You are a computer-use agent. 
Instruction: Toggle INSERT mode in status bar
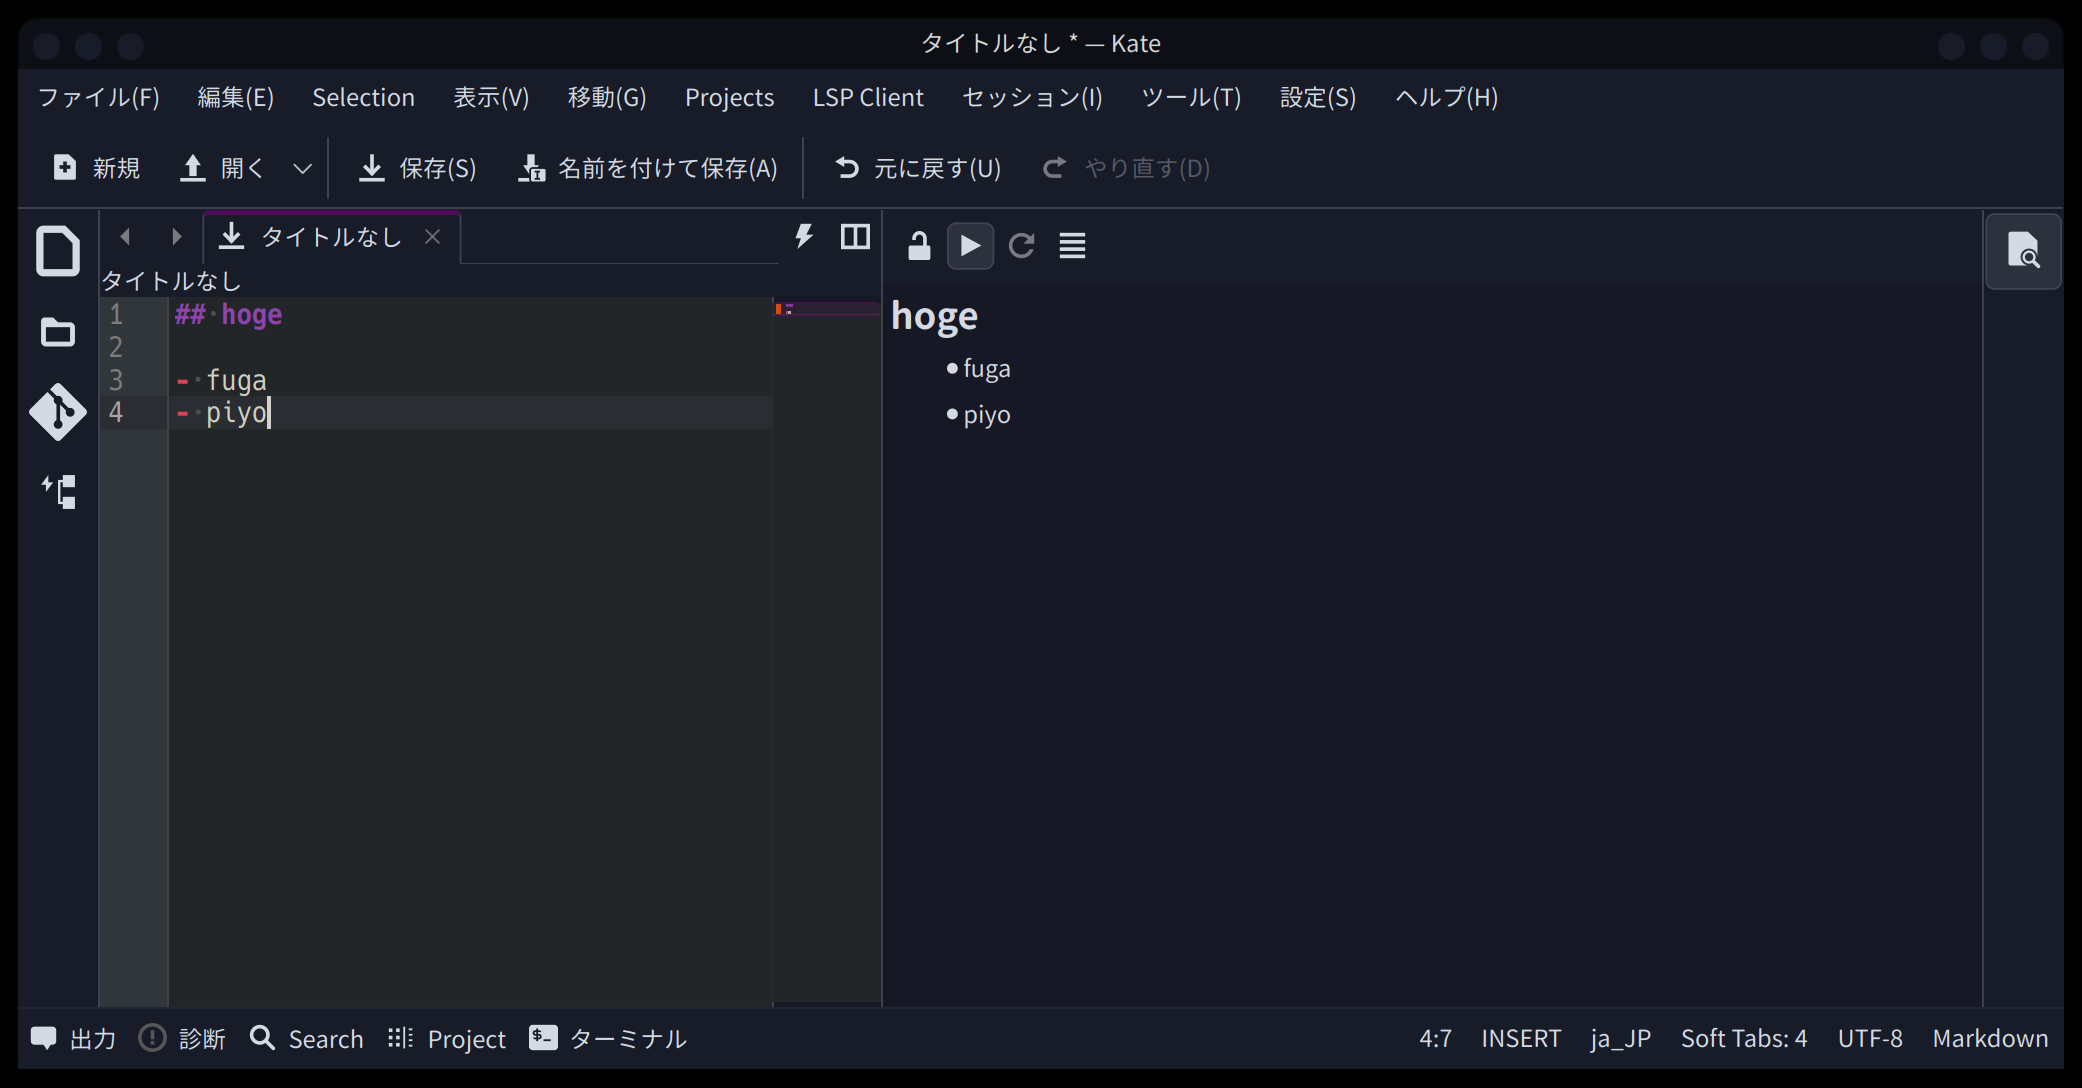pyautogui.click(x=1520, y=1039)
